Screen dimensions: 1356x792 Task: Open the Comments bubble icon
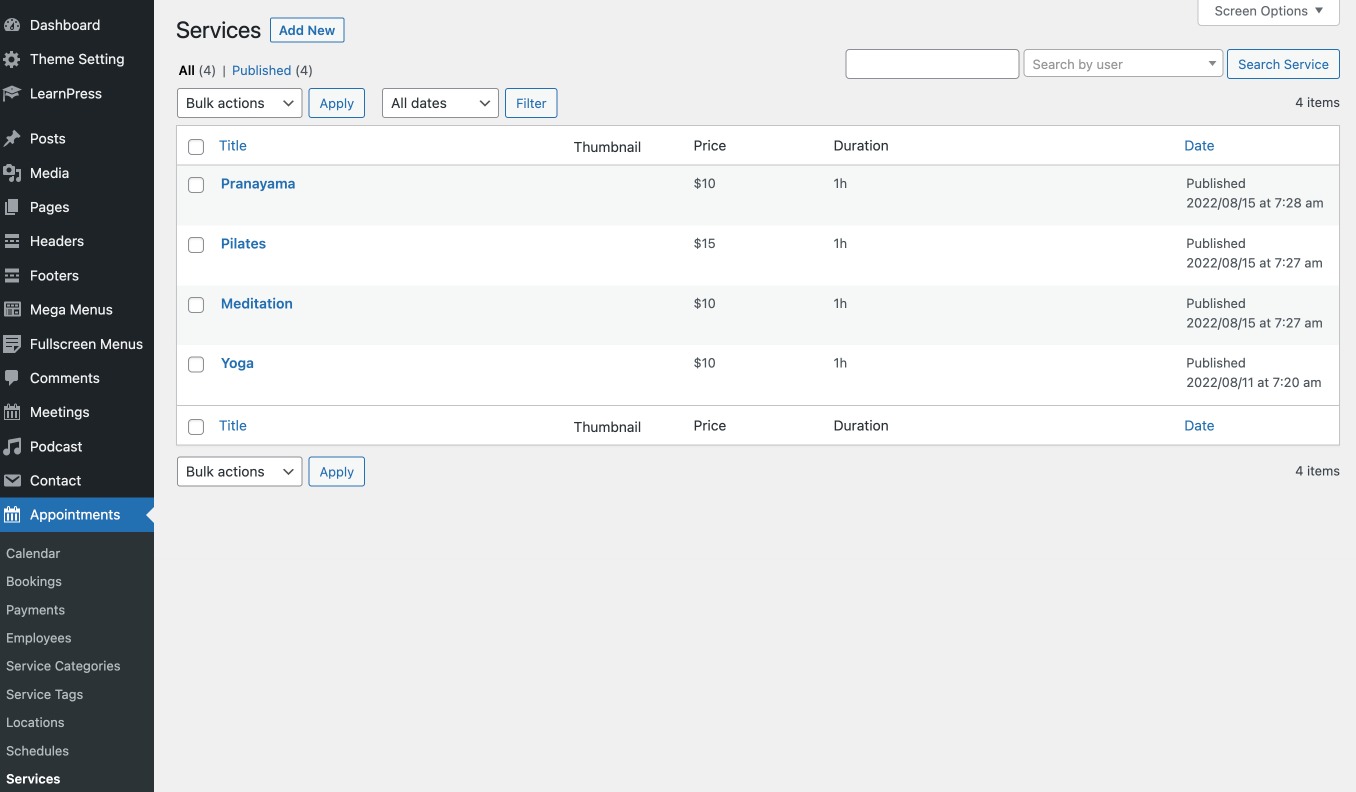[14, 378]
